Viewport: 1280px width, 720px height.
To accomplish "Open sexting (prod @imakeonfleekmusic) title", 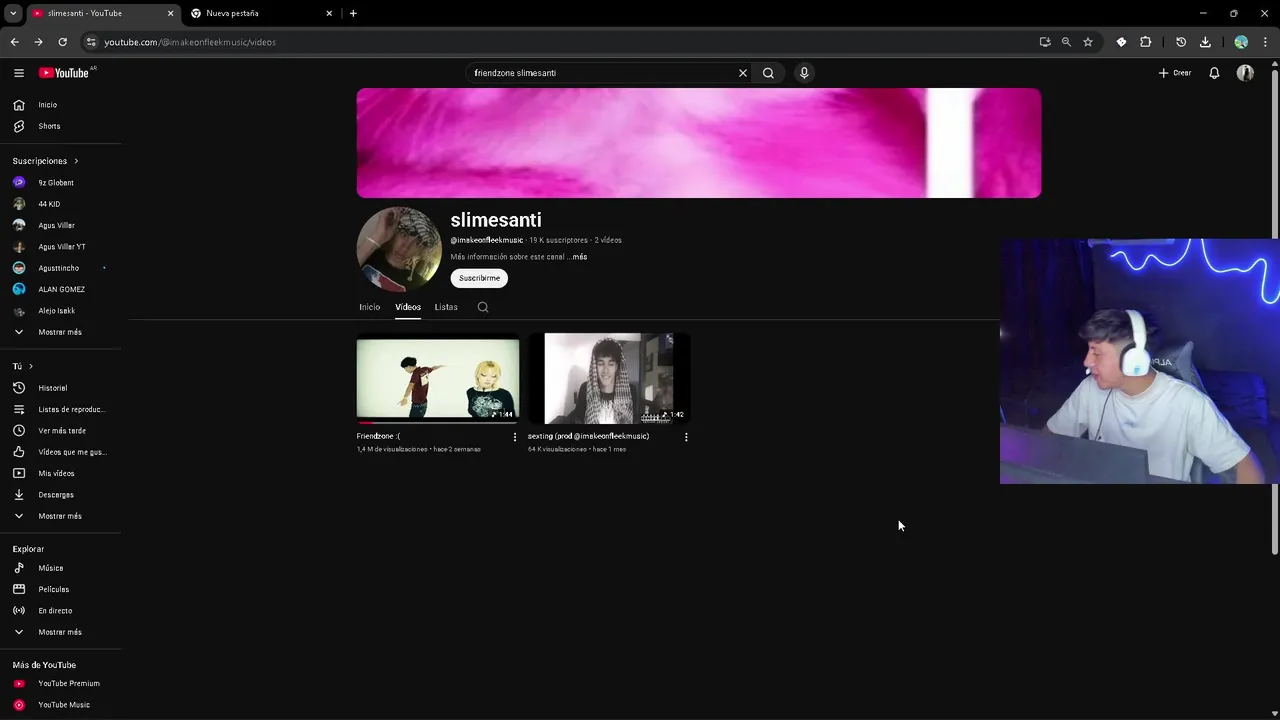I will click(x=588, y=436).
